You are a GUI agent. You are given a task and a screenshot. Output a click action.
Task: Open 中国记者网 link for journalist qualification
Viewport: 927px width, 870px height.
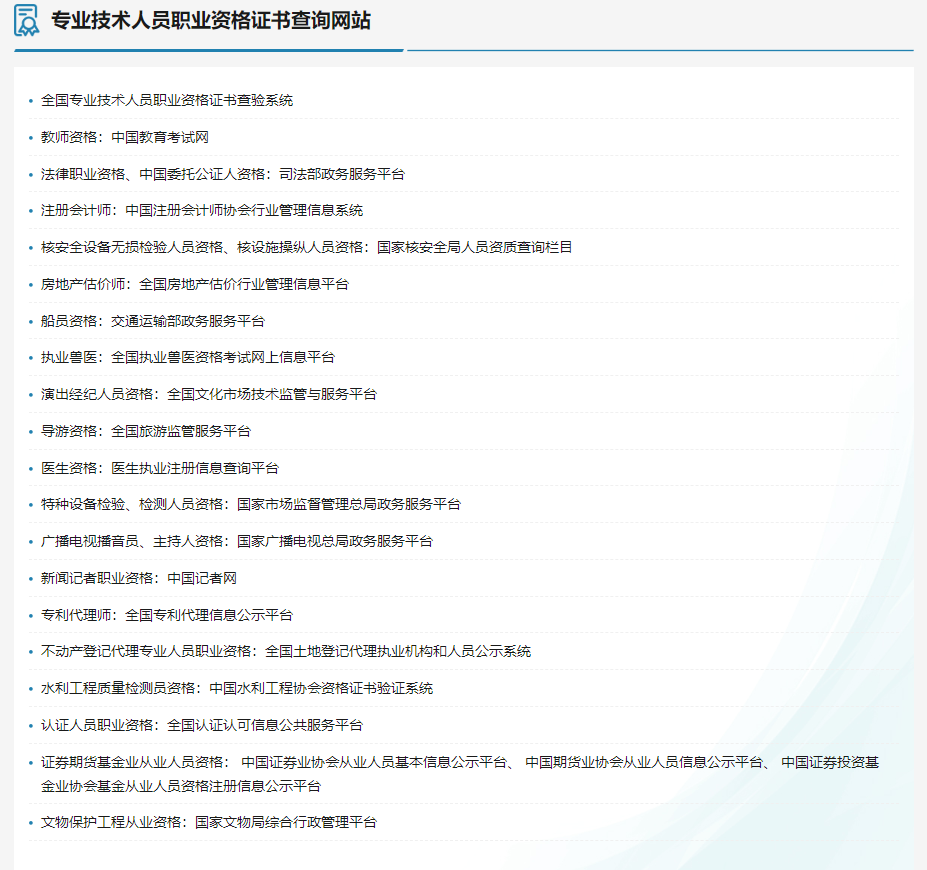pyautogui.click(x=202, y=579)
